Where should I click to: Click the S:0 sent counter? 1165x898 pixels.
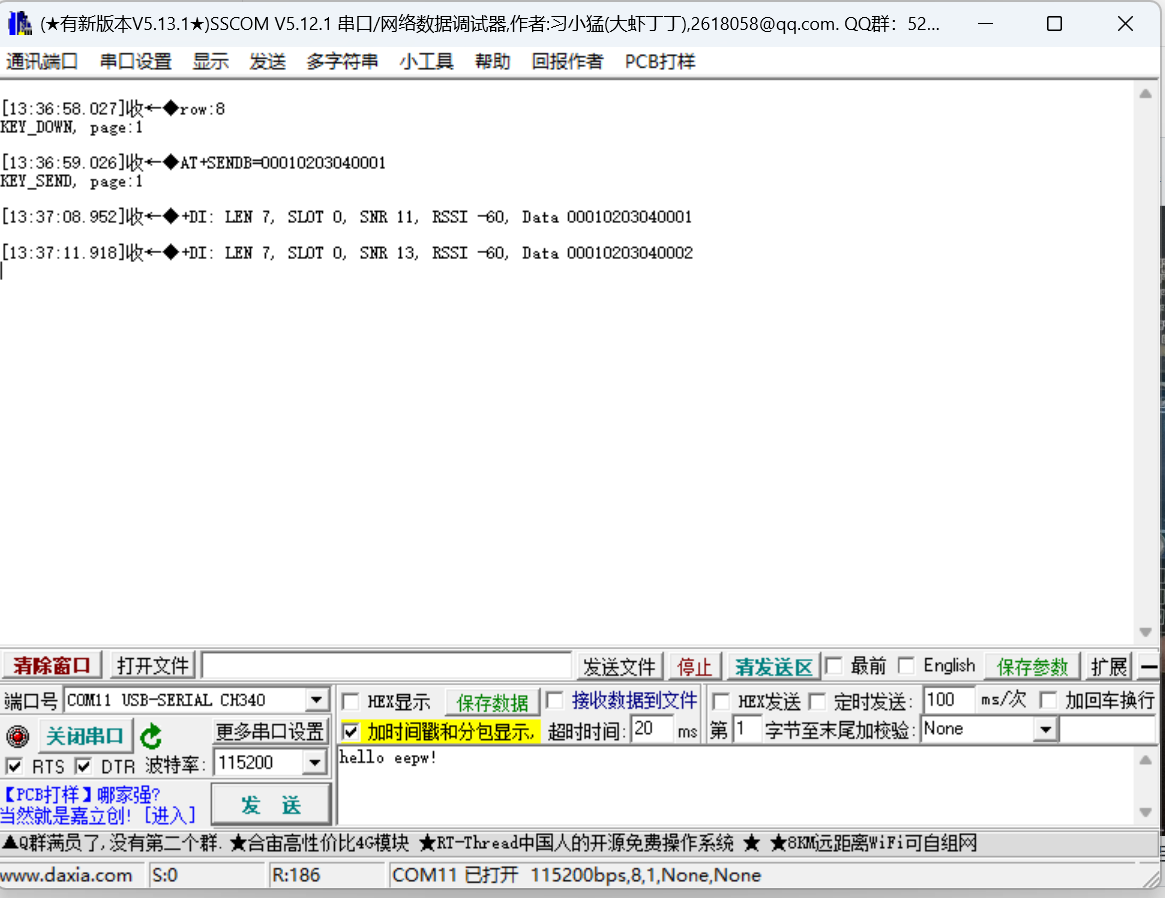tap(165, 875)
